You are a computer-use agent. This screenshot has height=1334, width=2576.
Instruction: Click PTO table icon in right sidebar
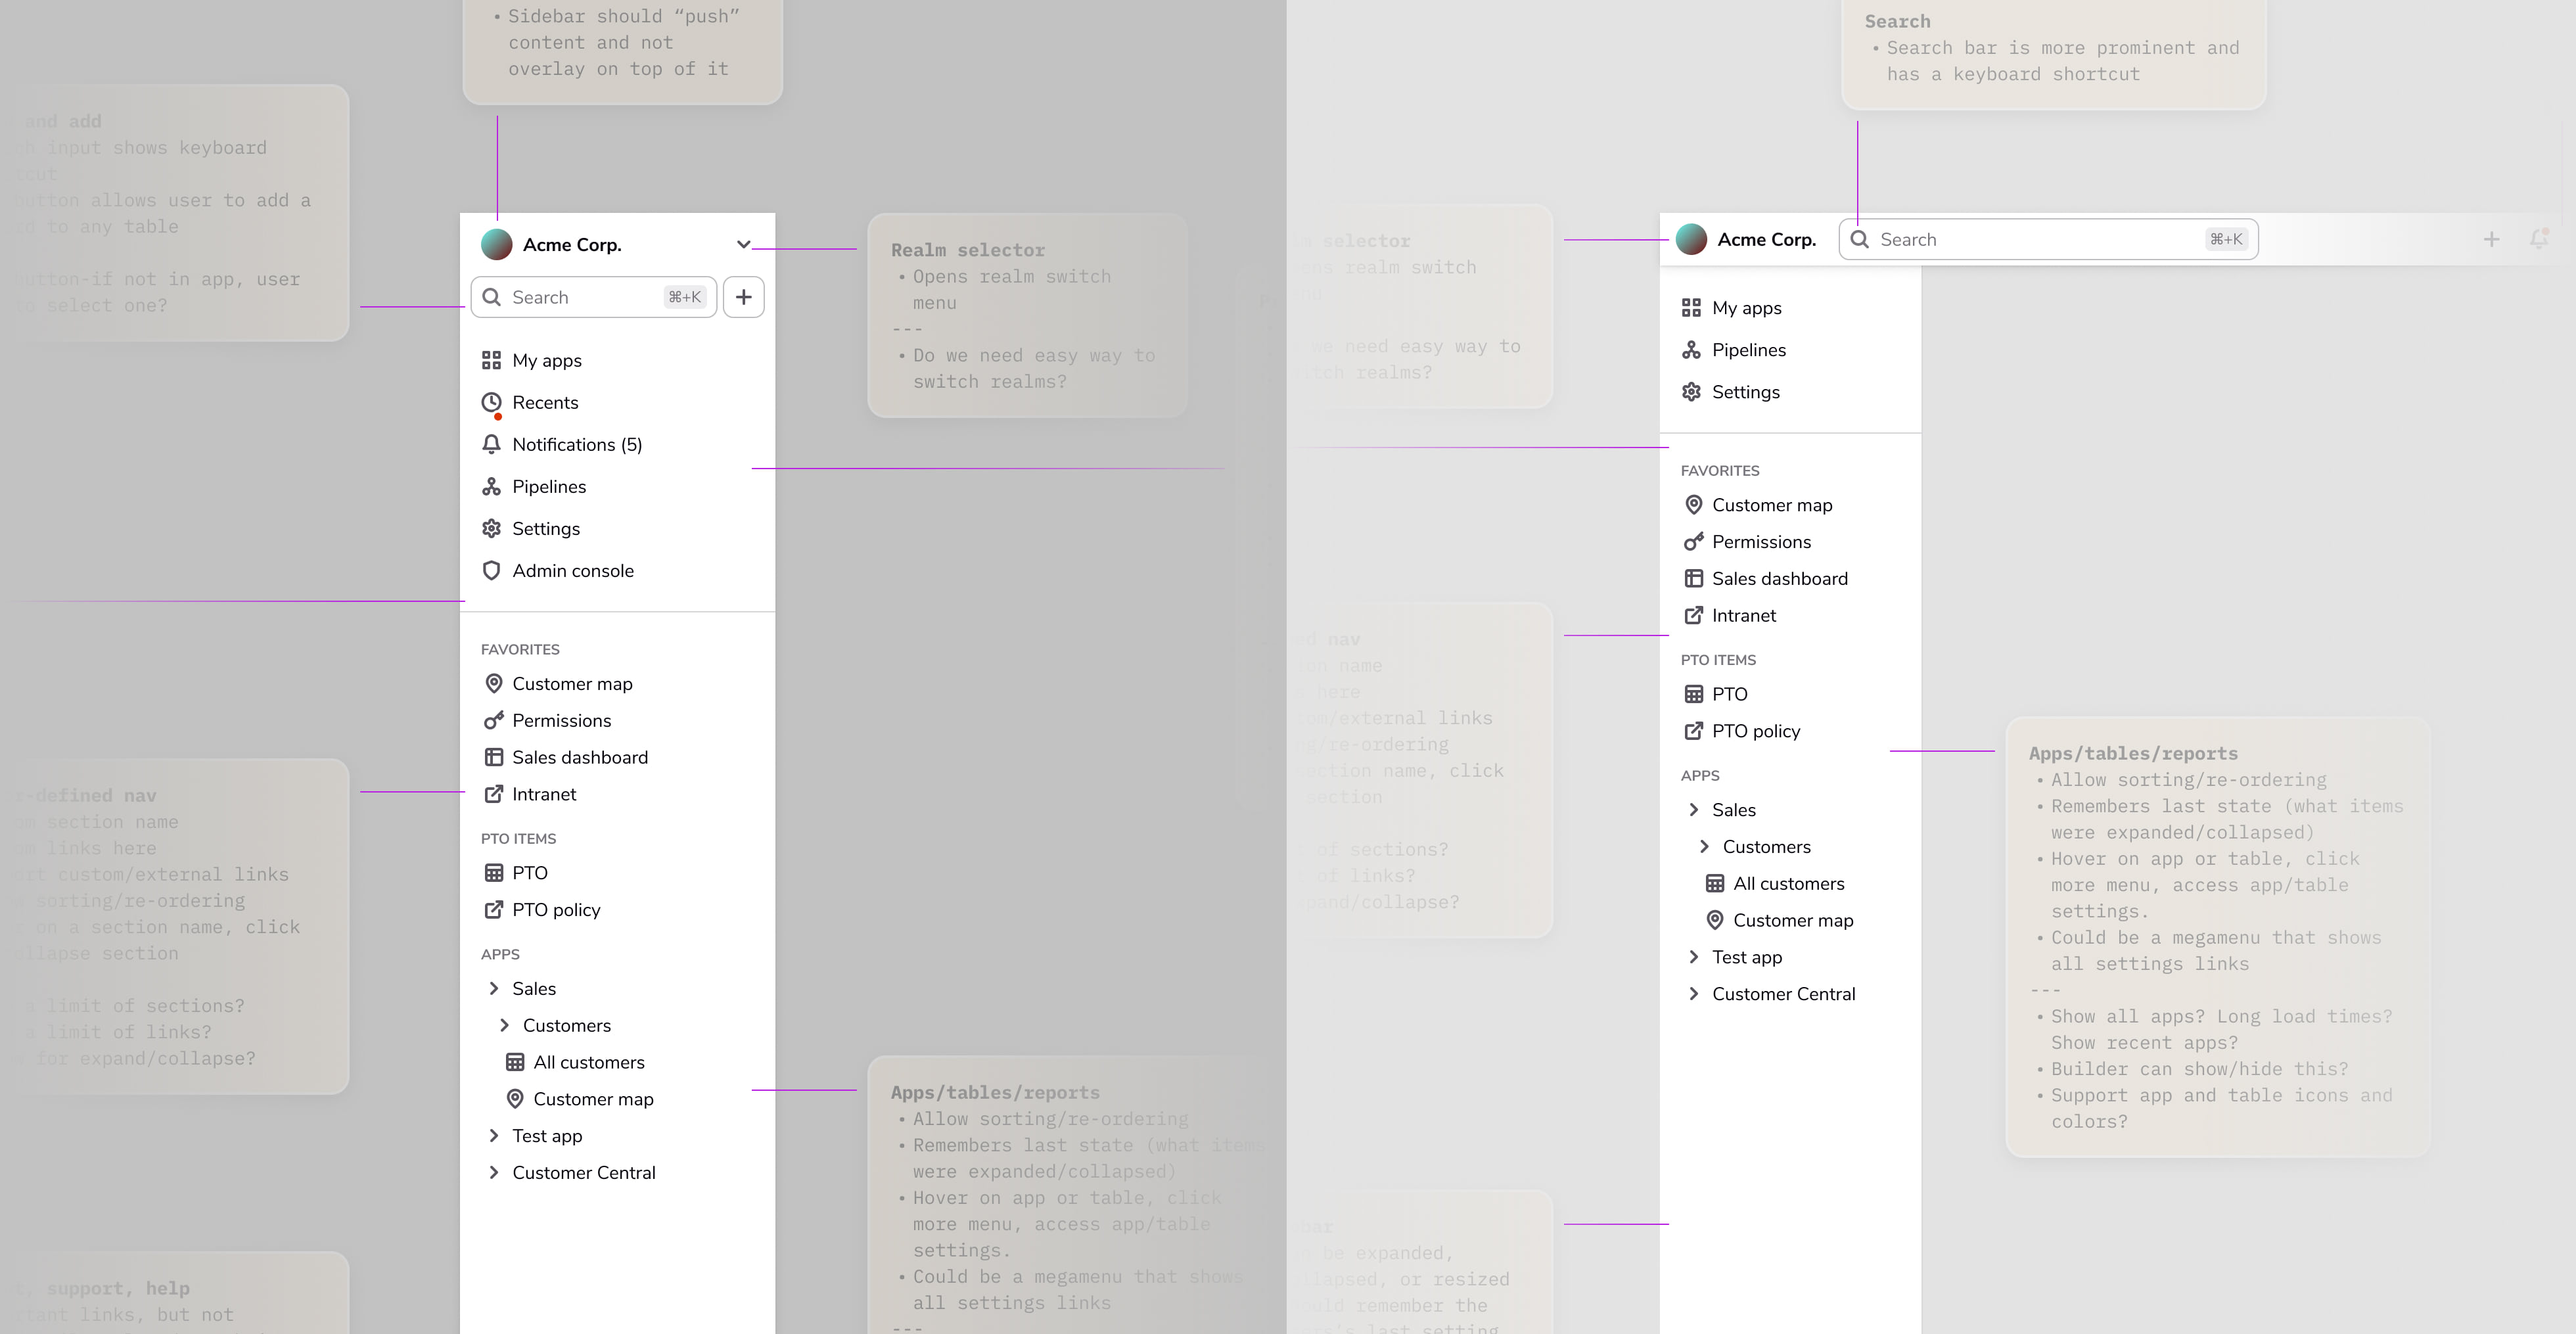[1693, 694]
